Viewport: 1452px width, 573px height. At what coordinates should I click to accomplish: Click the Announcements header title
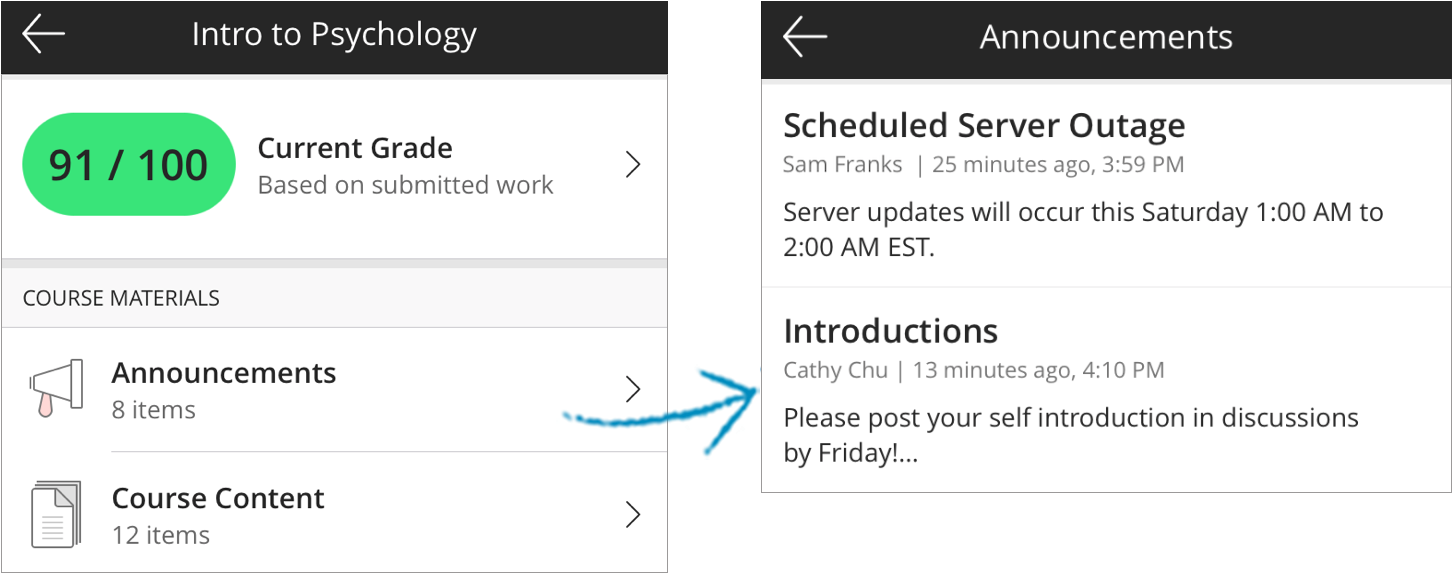click(1106, 37)
